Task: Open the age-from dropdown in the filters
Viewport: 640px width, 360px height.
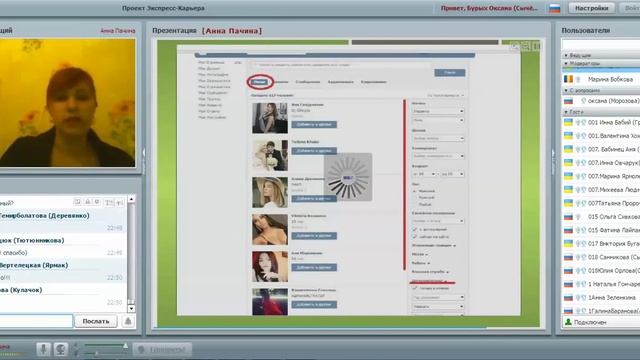Action: click(424, 174)
